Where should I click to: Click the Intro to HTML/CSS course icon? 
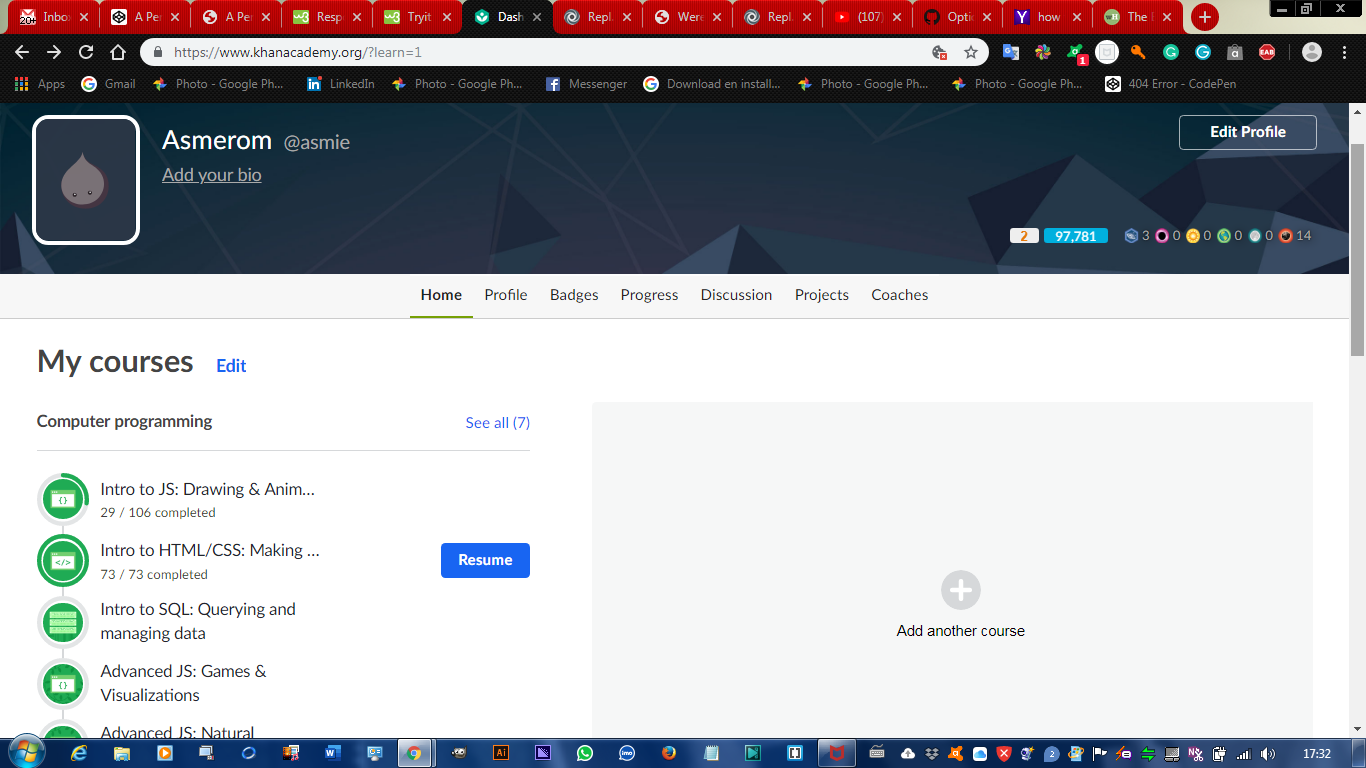(63, 561)
